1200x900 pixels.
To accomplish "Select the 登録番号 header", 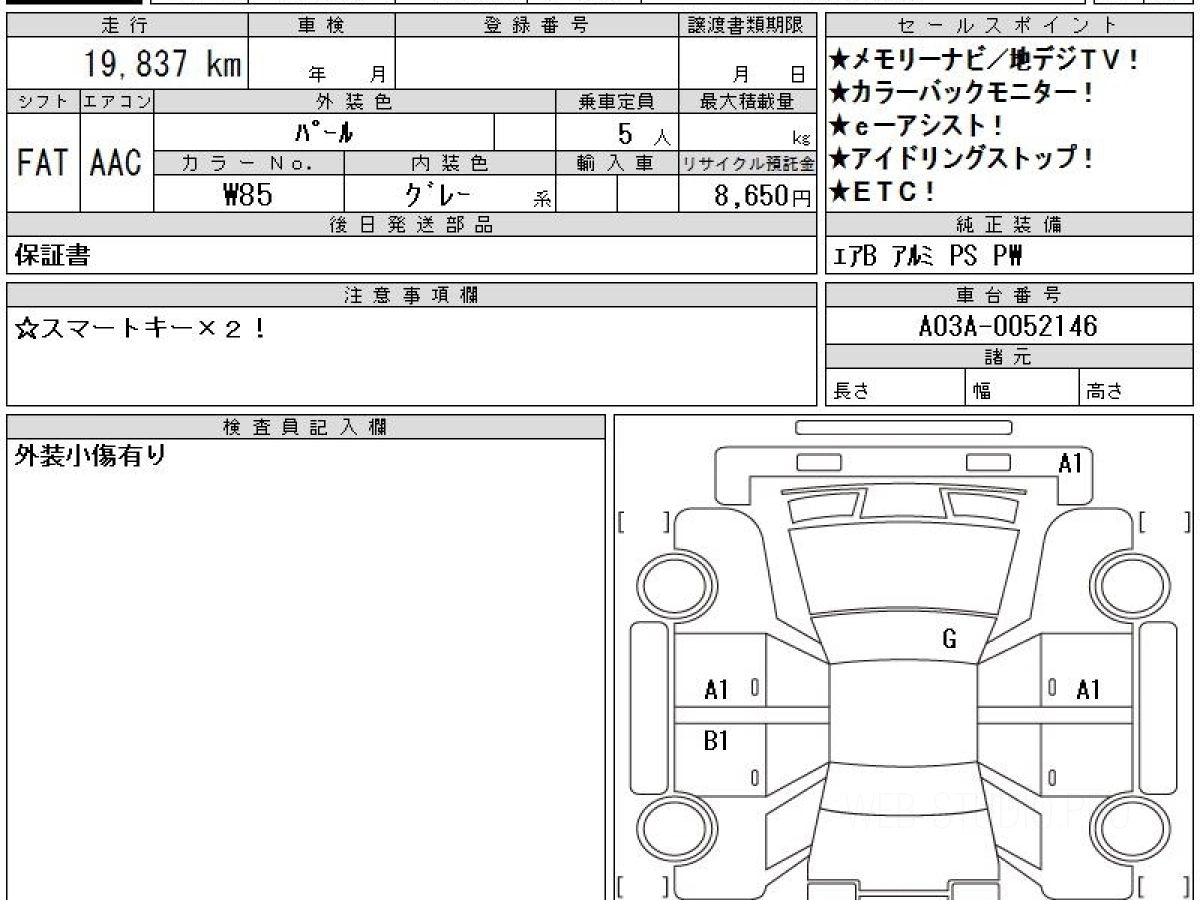I will 537,26.
